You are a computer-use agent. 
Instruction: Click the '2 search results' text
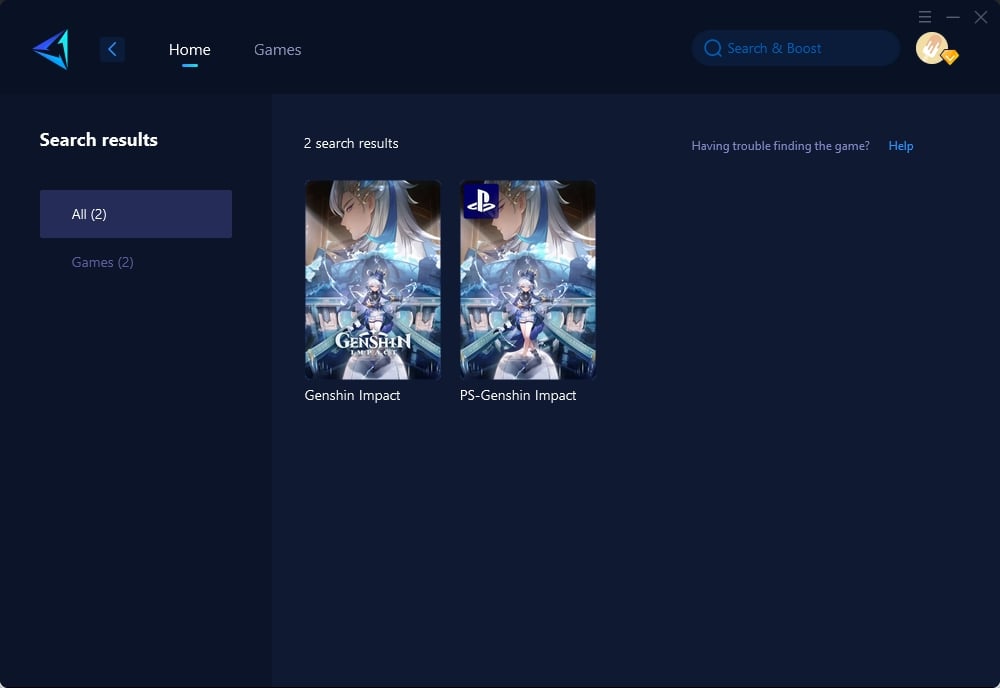351,143
